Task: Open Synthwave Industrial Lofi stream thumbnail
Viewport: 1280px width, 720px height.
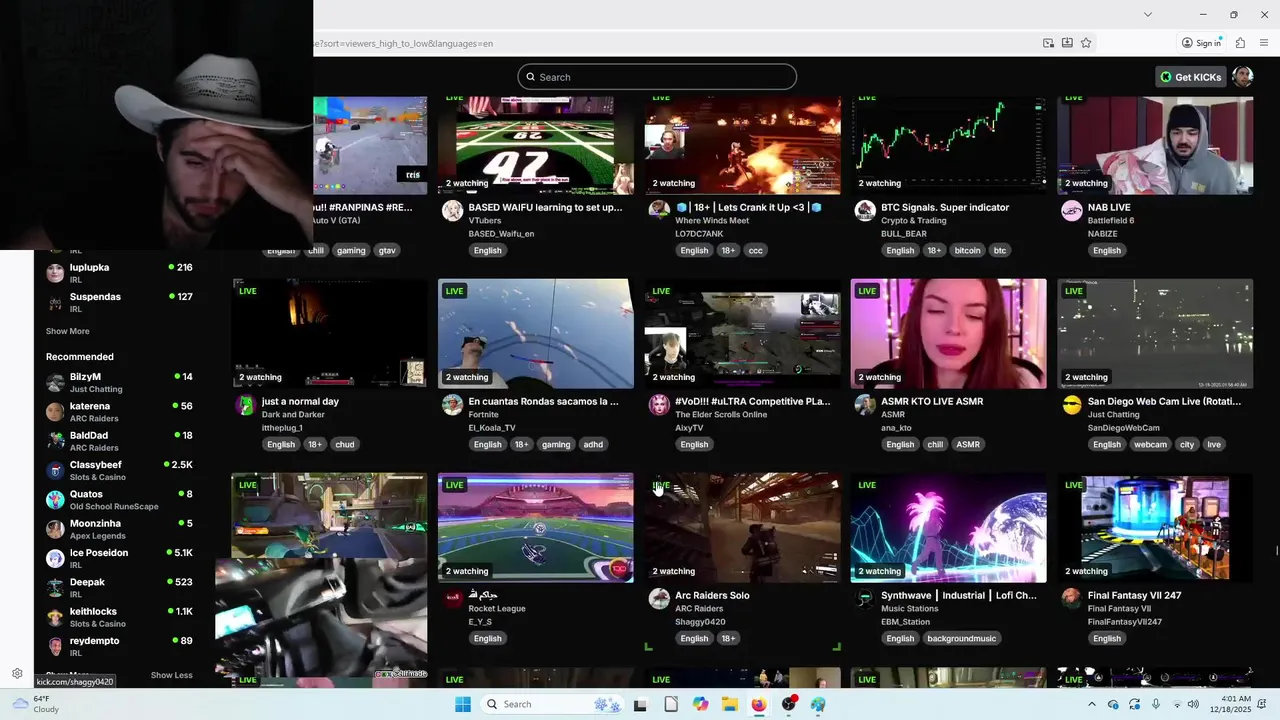Action: tap(948, 527)
